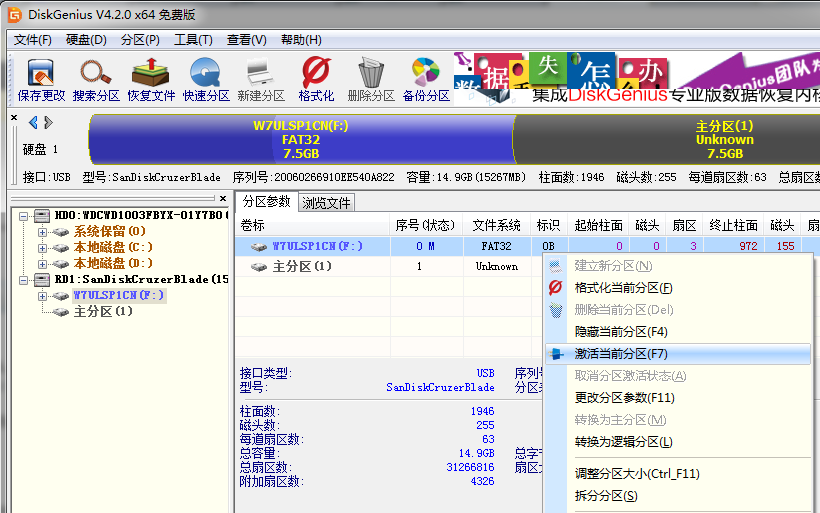Open the 恢复文件 recover files tool
Screen dimensions: 820x513
(151, 73)
